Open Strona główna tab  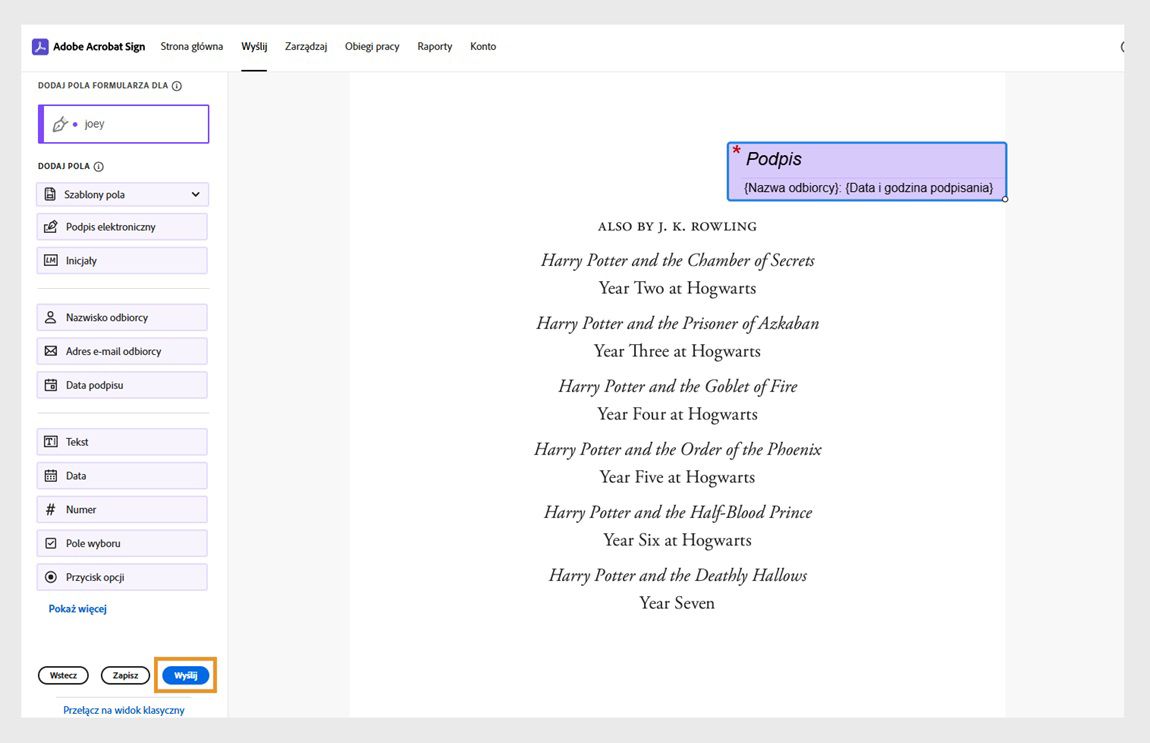[191, 46]
